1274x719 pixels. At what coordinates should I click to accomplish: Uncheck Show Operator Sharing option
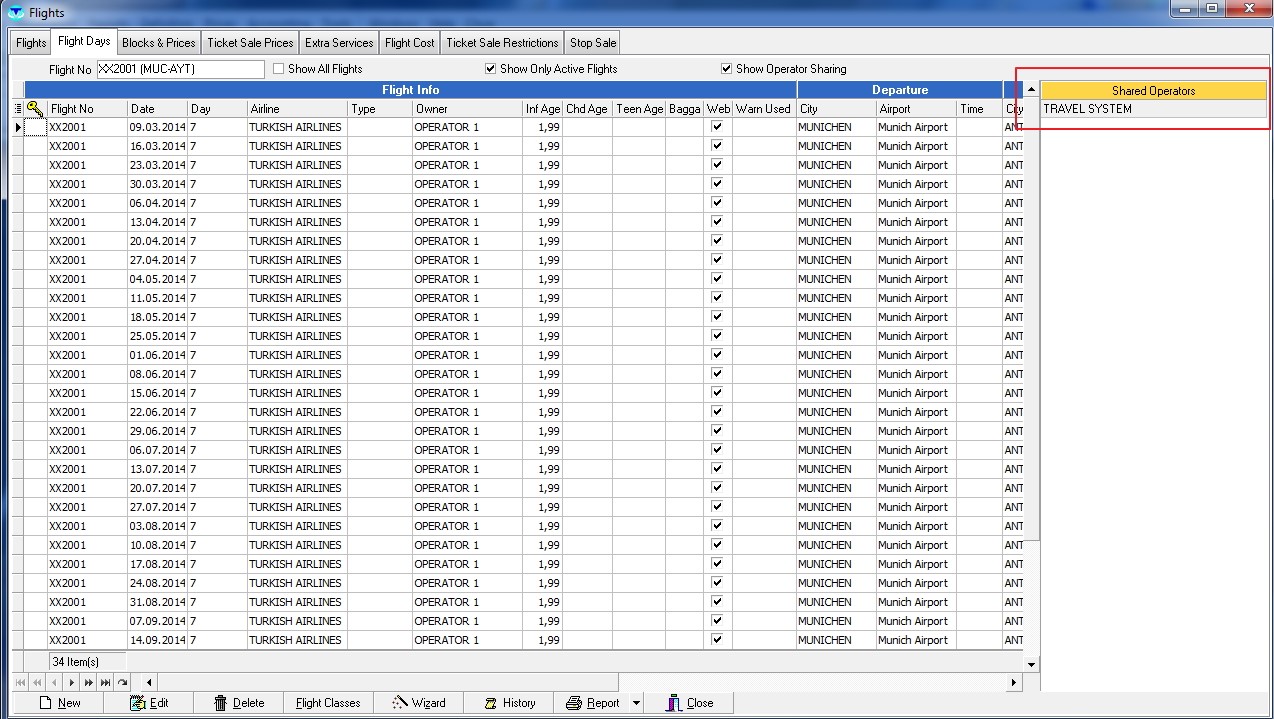click(727, 69)
